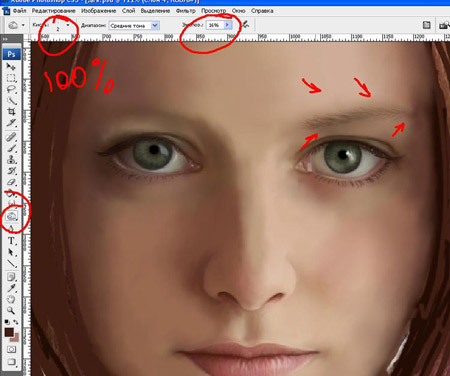Screen dimensions: 450x376
Task: Select the Rectangular Marquee tool
Action: tap(11, 78)
